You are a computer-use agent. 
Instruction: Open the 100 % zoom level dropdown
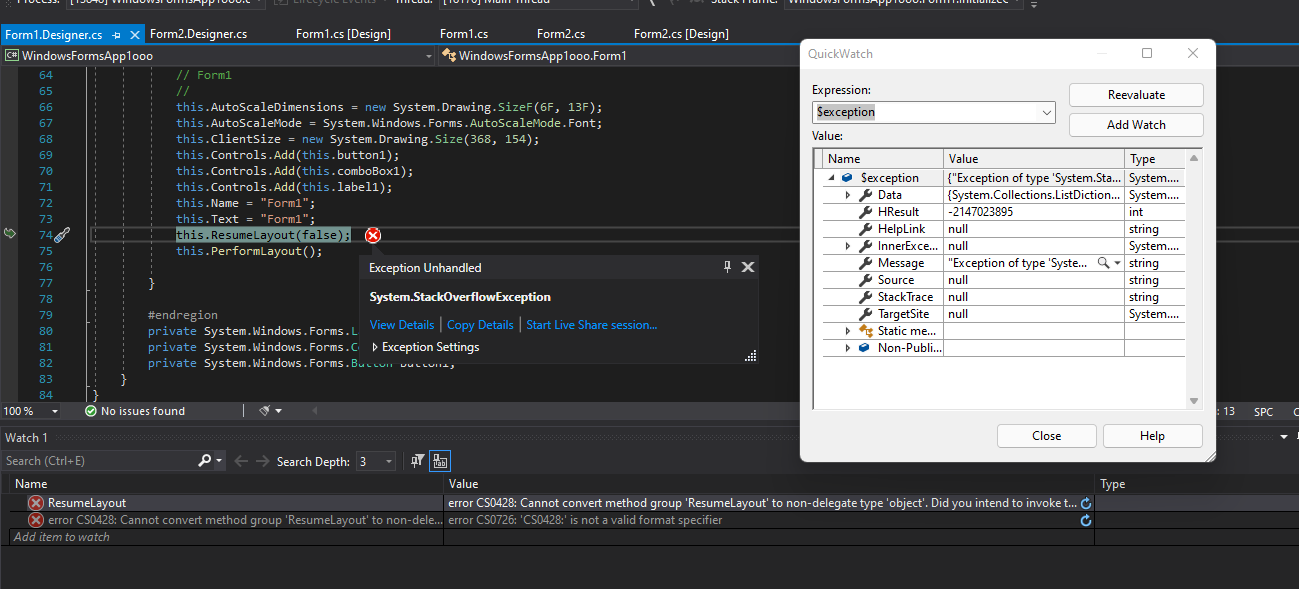55,411
